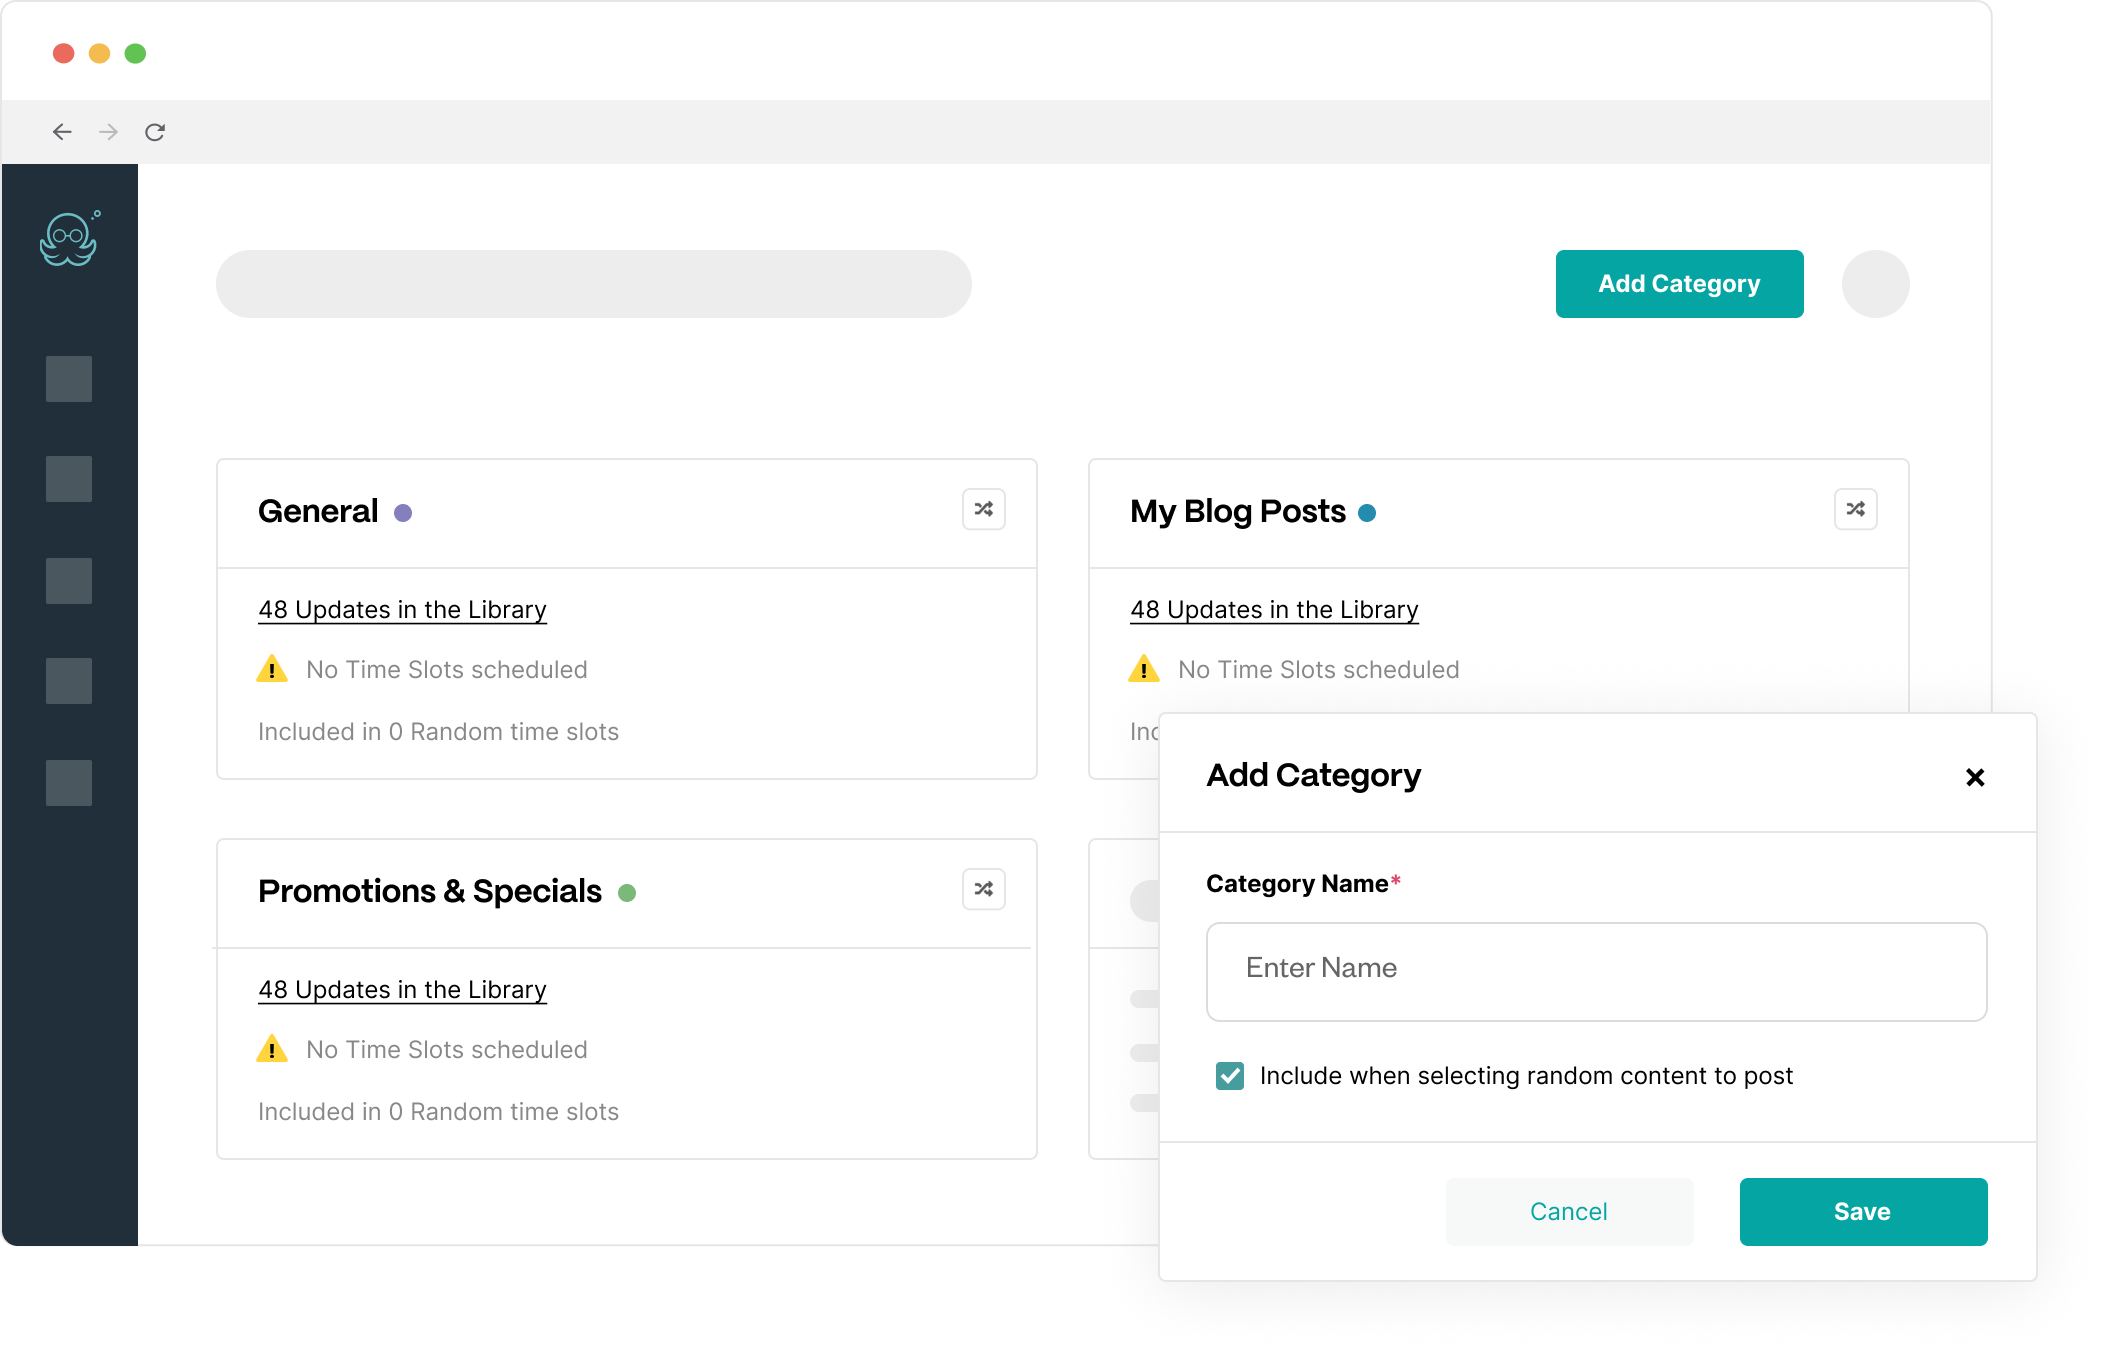Viewport: 2108px width, 1360px height.
Task: Click the first sidebar navigation square
Action: click(x=69, y=379)
